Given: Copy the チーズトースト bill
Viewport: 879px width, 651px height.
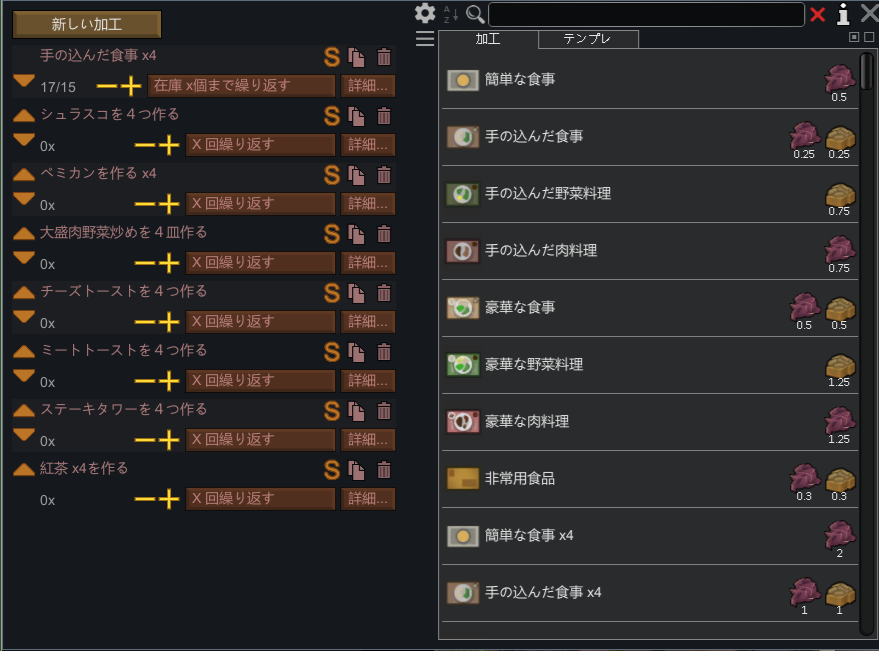Looking at the screenshot, I should [x=357, y=293].
